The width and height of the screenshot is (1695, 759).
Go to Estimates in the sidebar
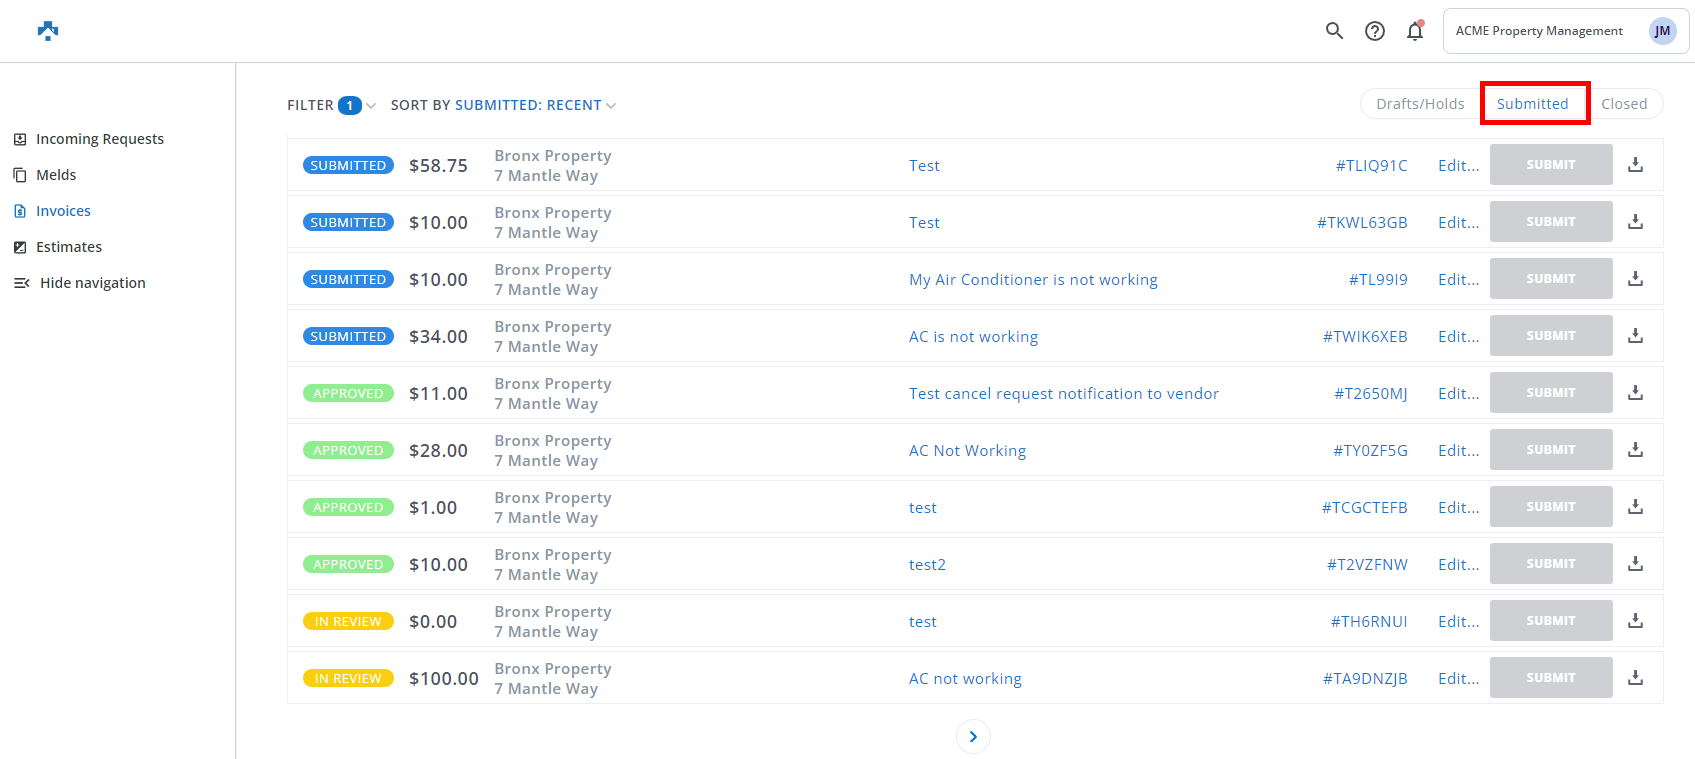click(x=68, y=247)
